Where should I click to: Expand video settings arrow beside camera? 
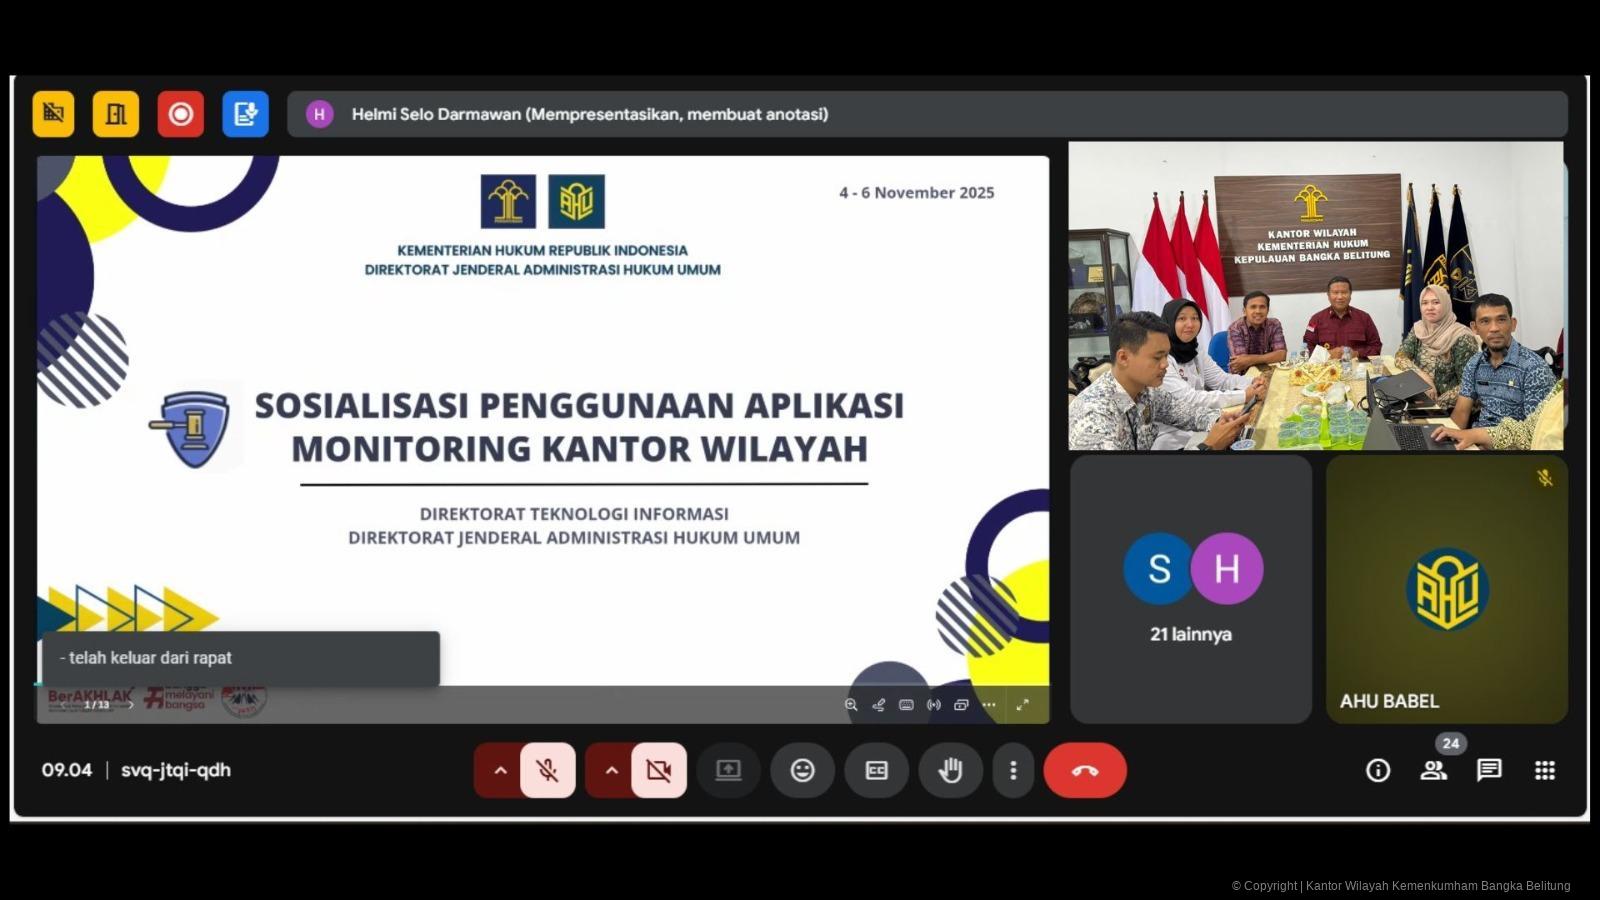[611, 770]
